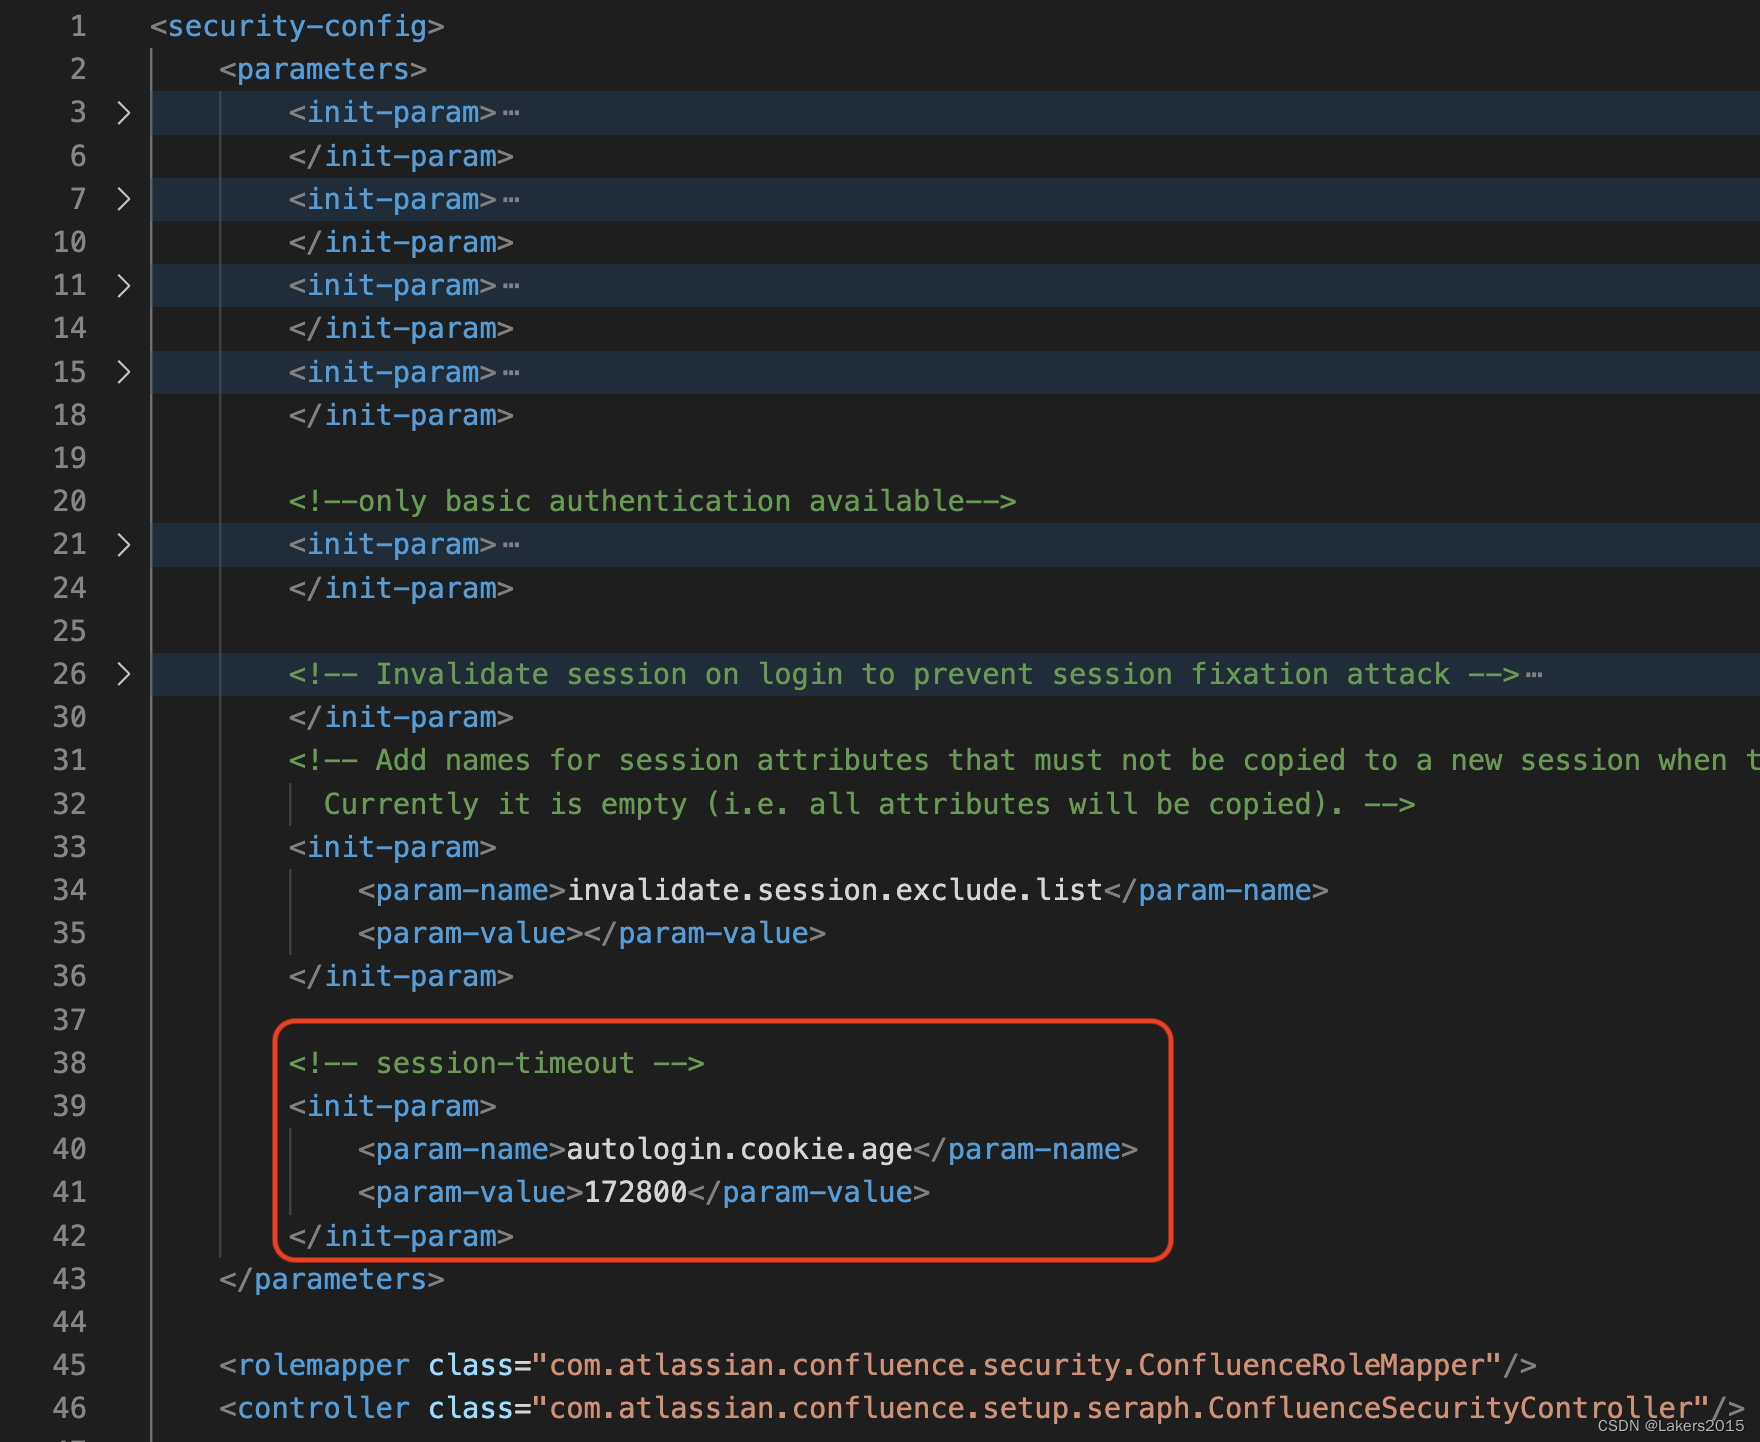Click the closing init-param tag on line 24
This screenshot has height=1442, width=1760.
[x=401, y=588]
